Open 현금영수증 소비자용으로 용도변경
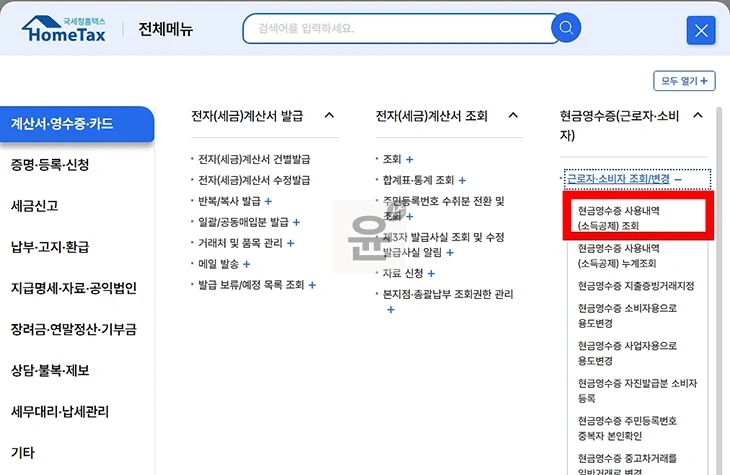 [x=627, y=316]
